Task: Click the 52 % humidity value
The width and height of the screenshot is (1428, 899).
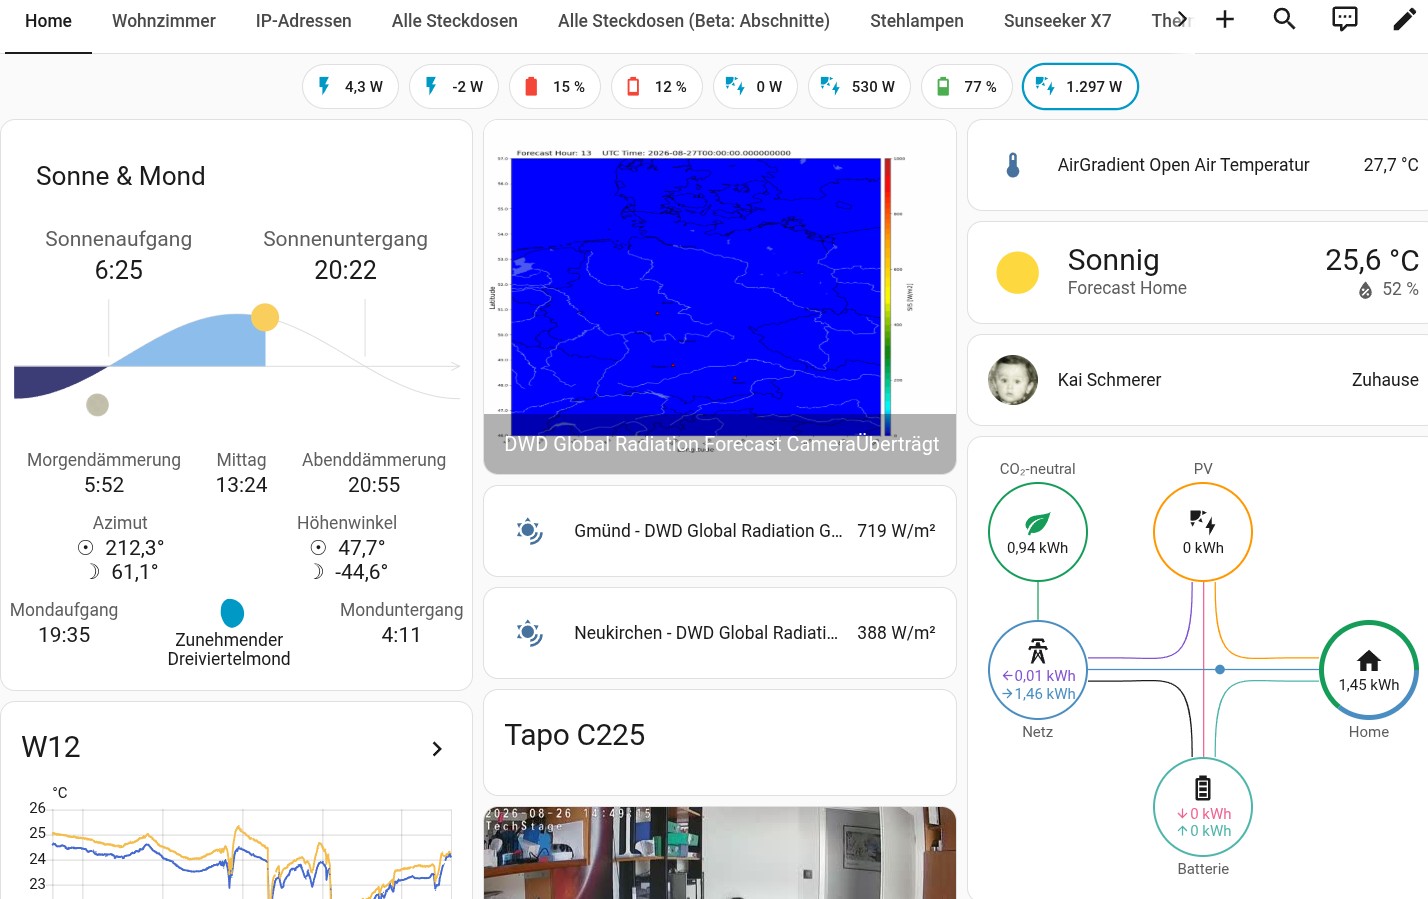Action: 1400,289
